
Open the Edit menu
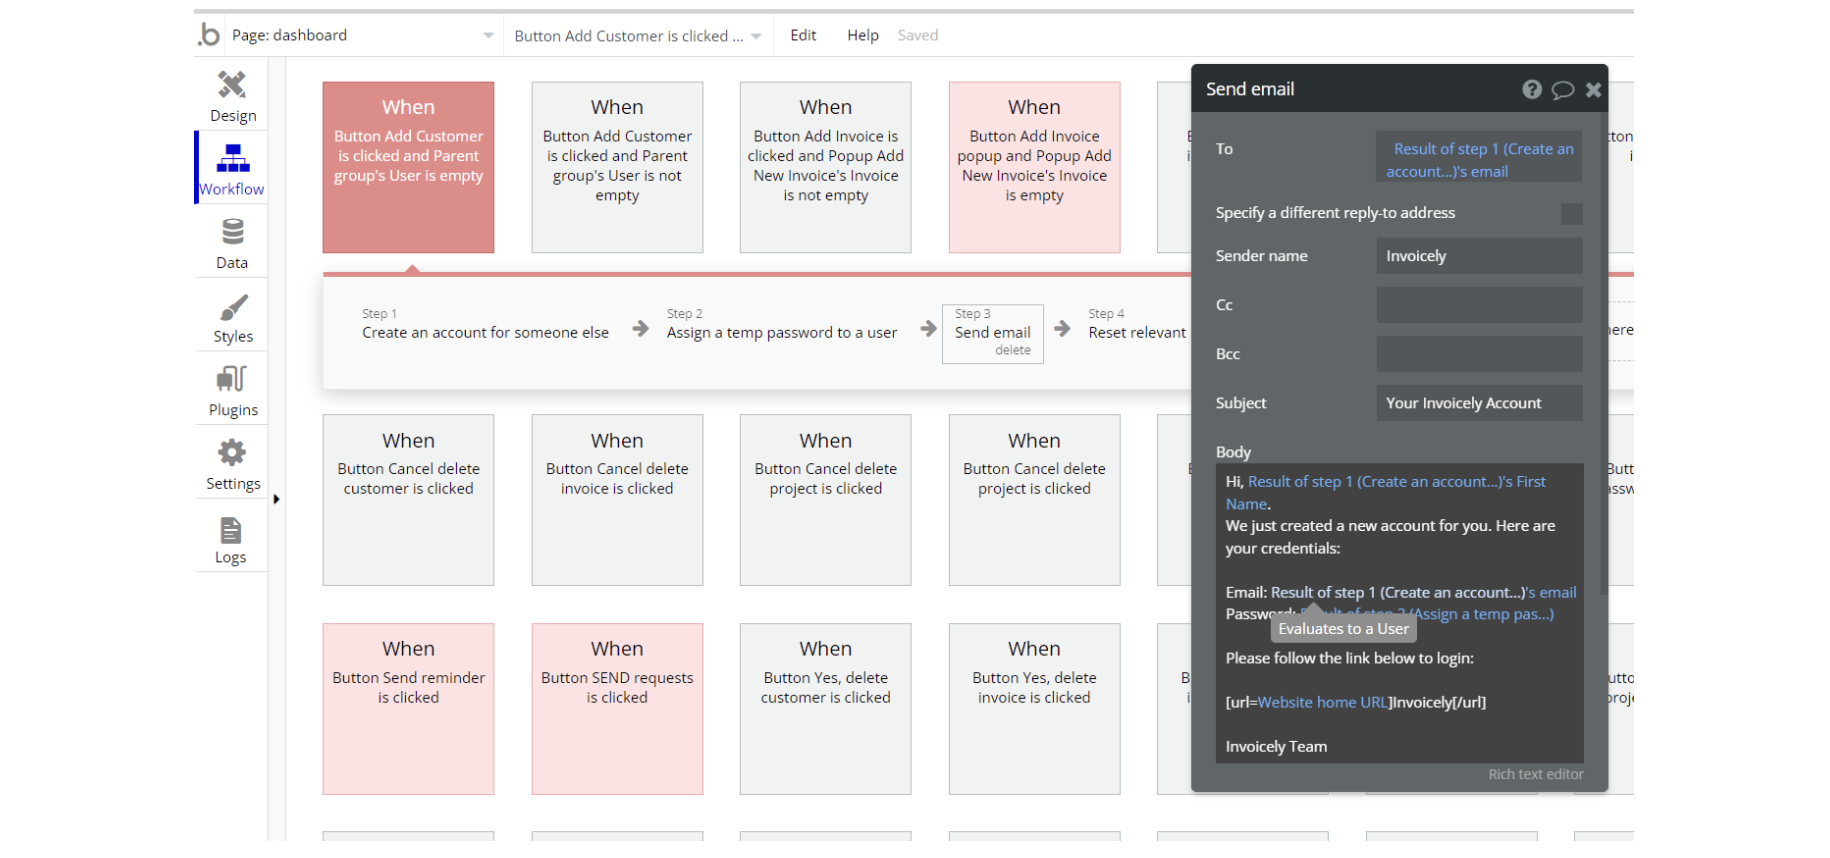[803, 36]
